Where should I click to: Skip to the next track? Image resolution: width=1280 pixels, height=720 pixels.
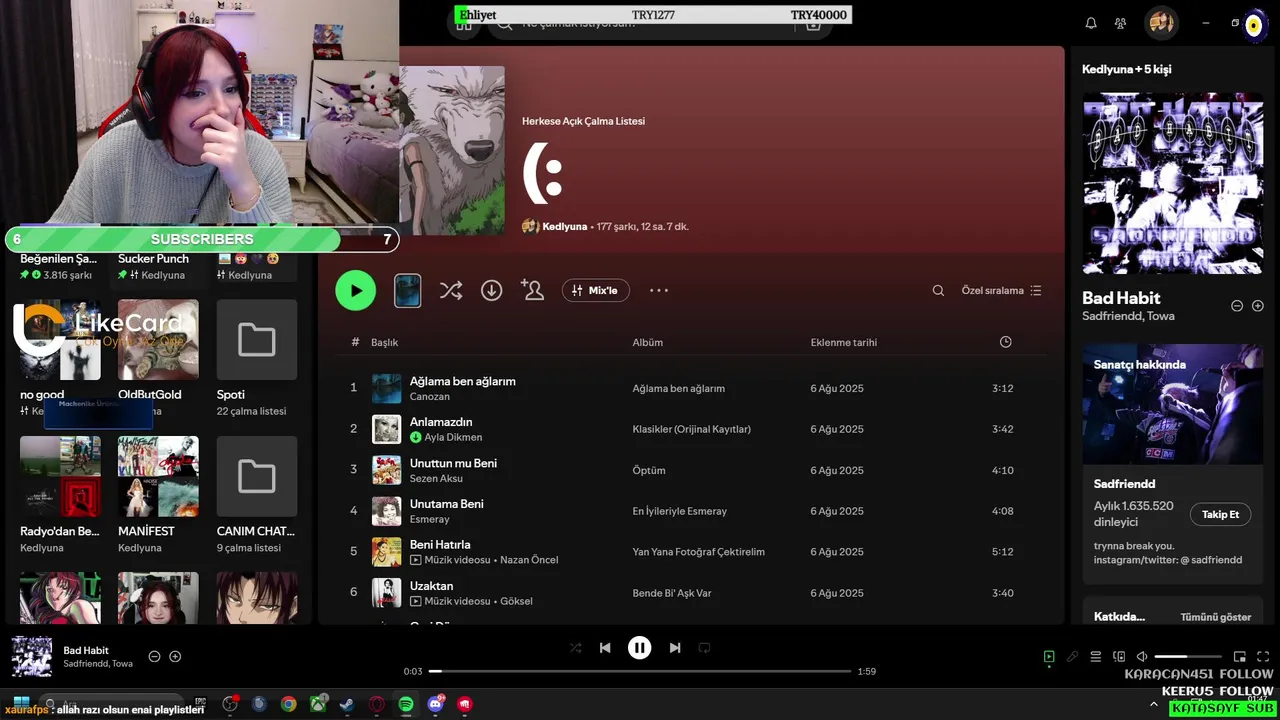point(675,648)
